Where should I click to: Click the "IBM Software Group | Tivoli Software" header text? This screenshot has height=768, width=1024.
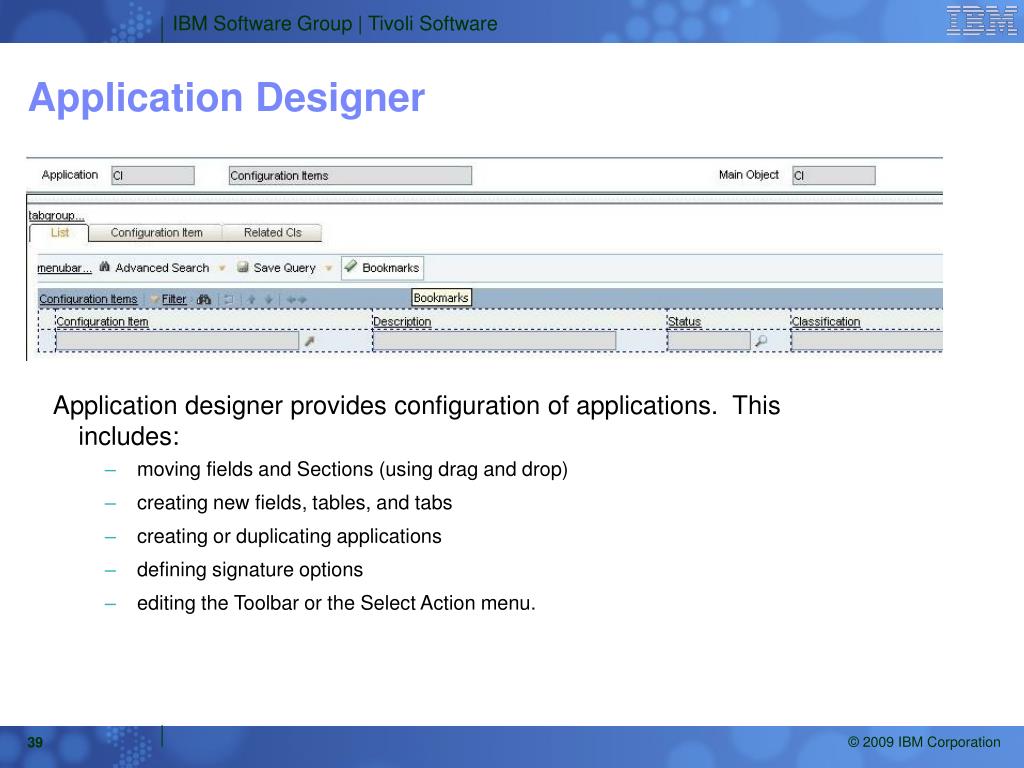[x=335, y=24]
